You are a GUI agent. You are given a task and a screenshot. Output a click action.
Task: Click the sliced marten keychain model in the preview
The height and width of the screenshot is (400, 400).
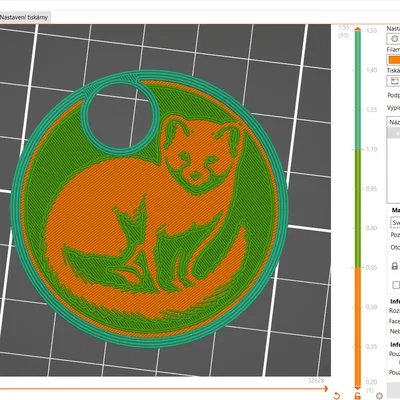pyautogui.click(x=149, y=209)
